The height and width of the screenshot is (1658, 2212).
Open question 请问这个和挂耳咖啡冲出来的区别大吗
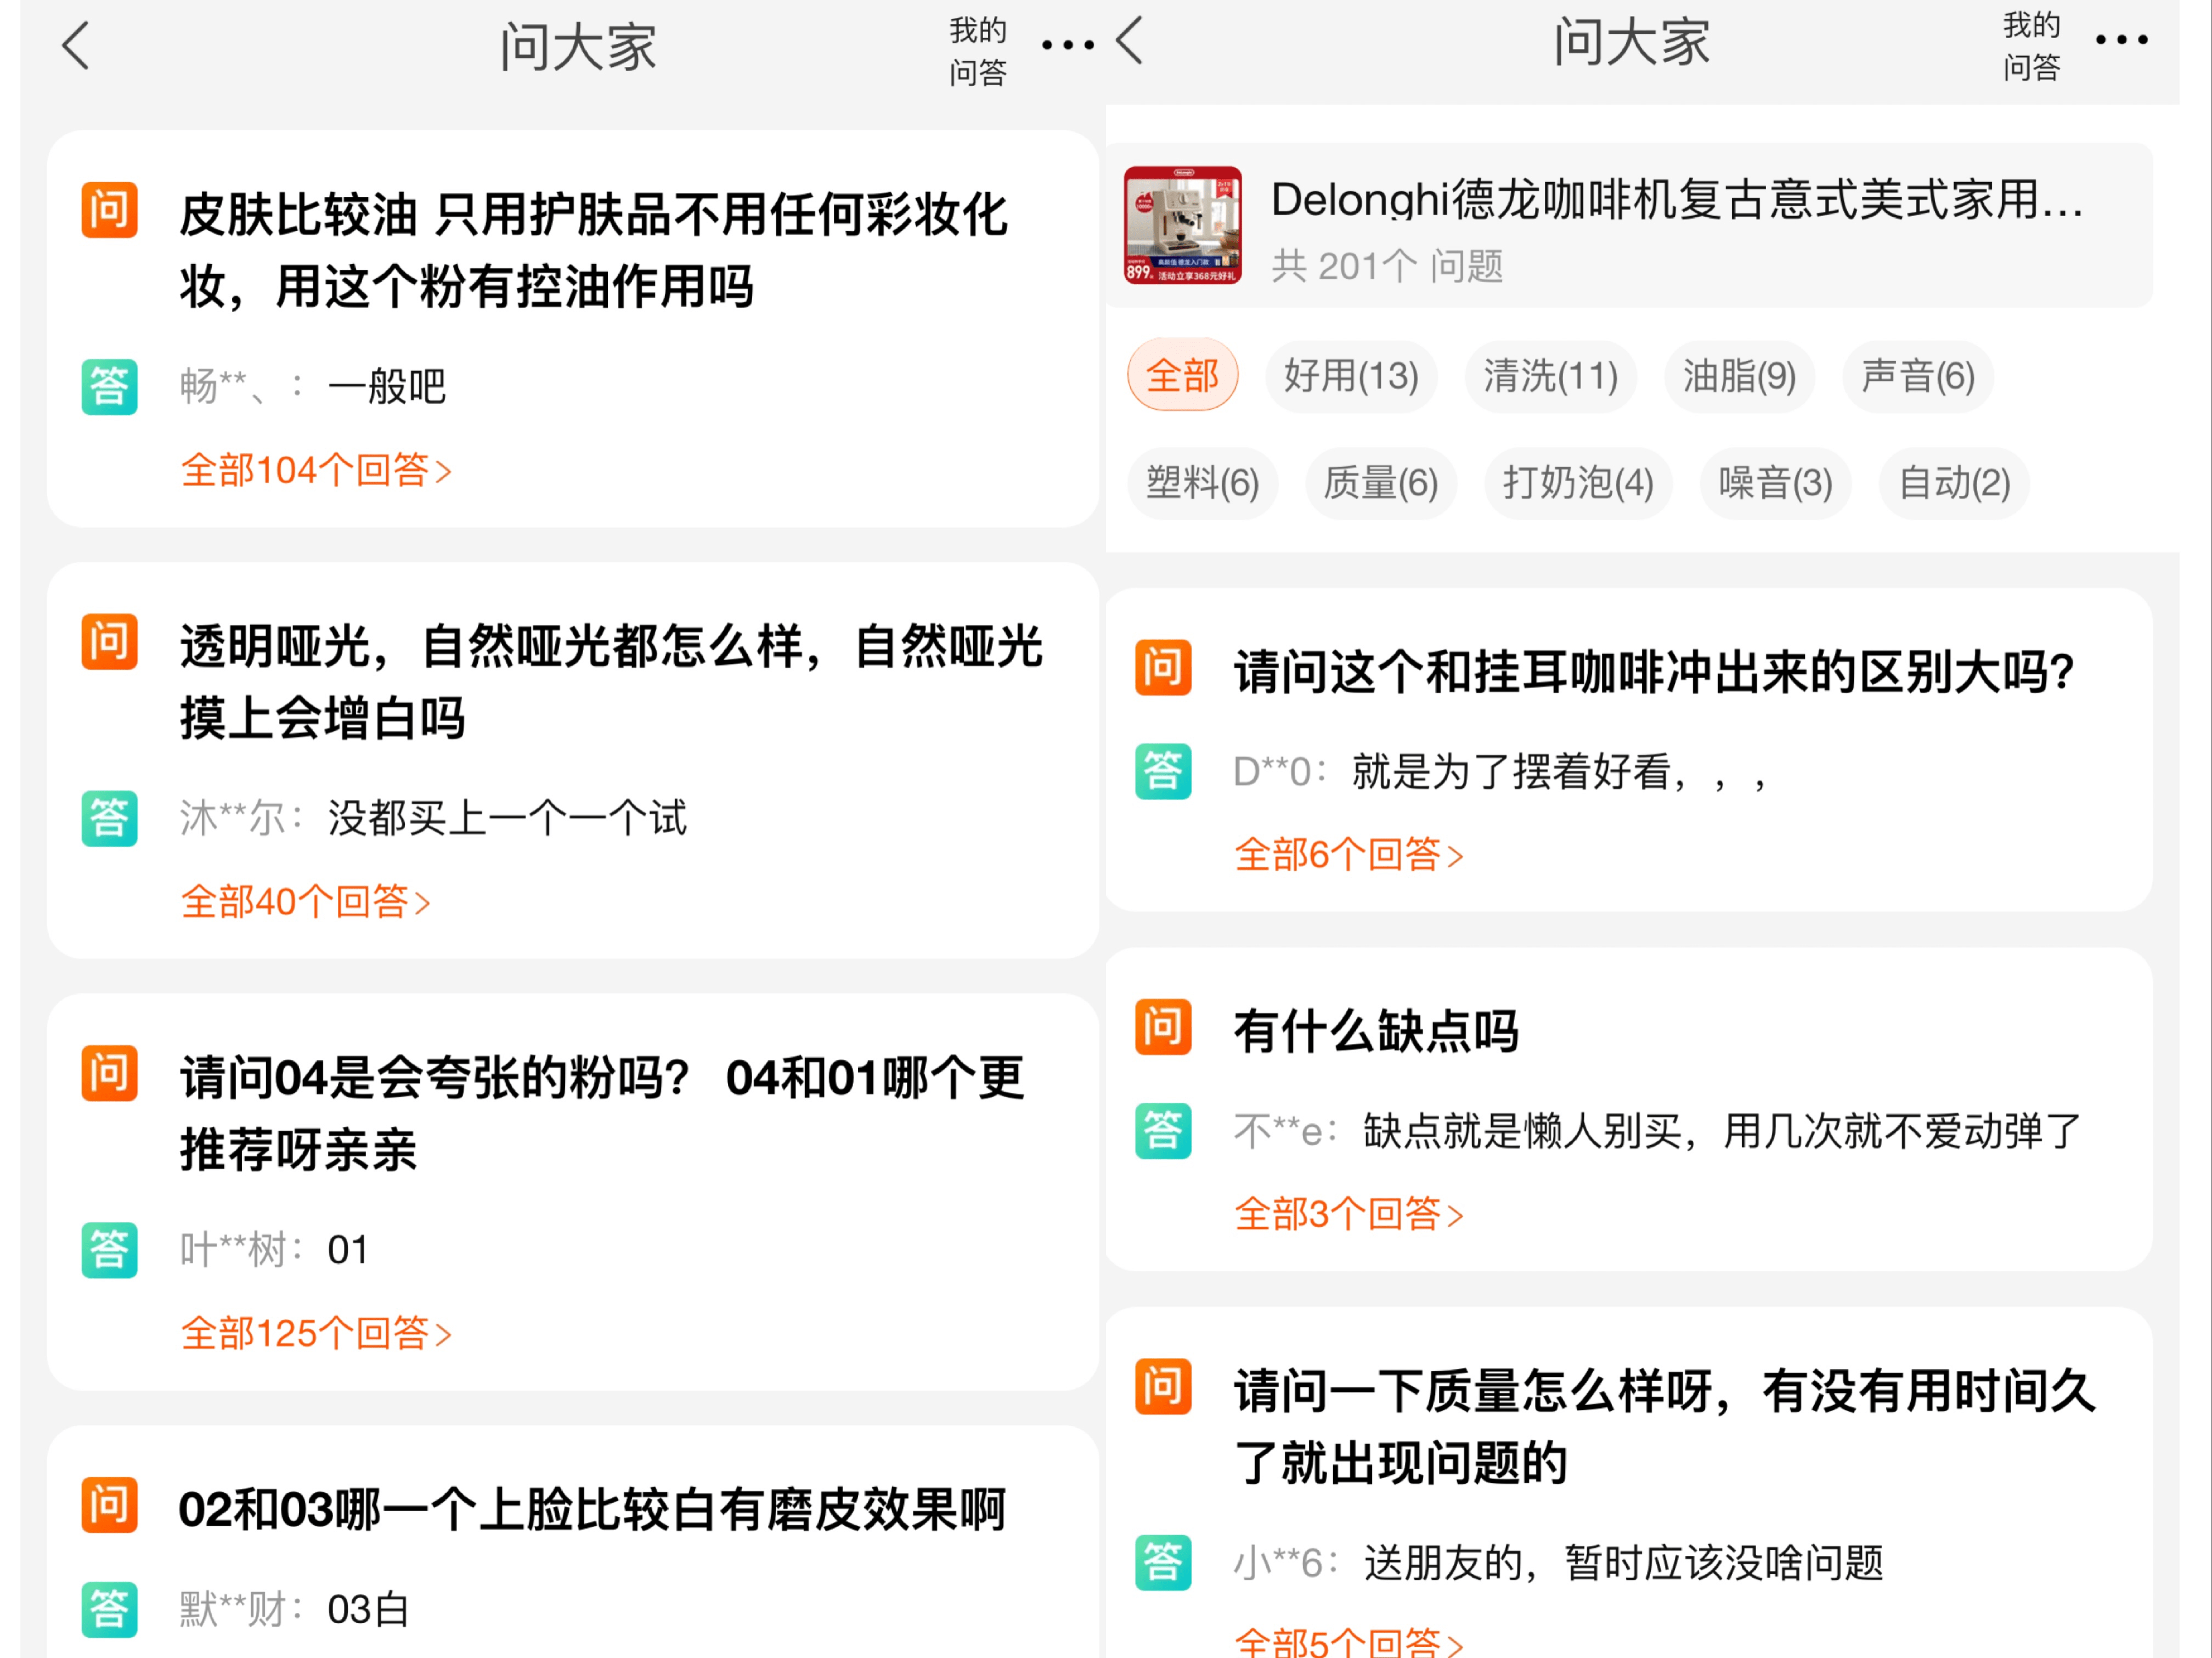[x=1654, y=671]
